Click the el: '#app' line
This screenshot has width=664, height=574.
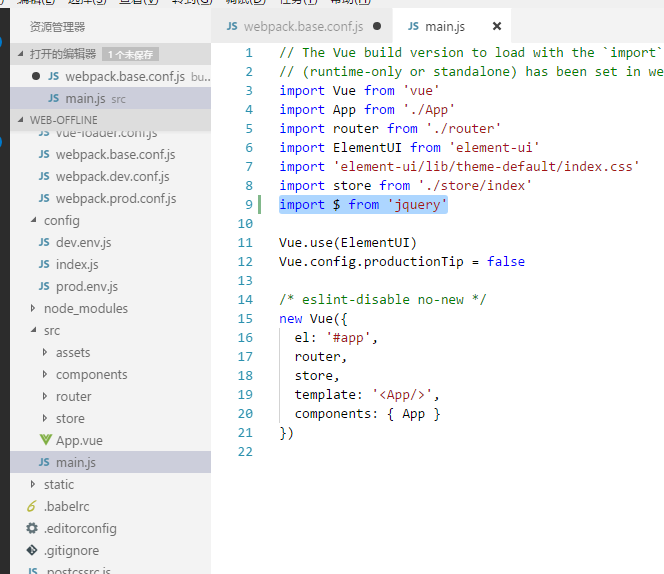pyautogui.click(x=336, y=338)
